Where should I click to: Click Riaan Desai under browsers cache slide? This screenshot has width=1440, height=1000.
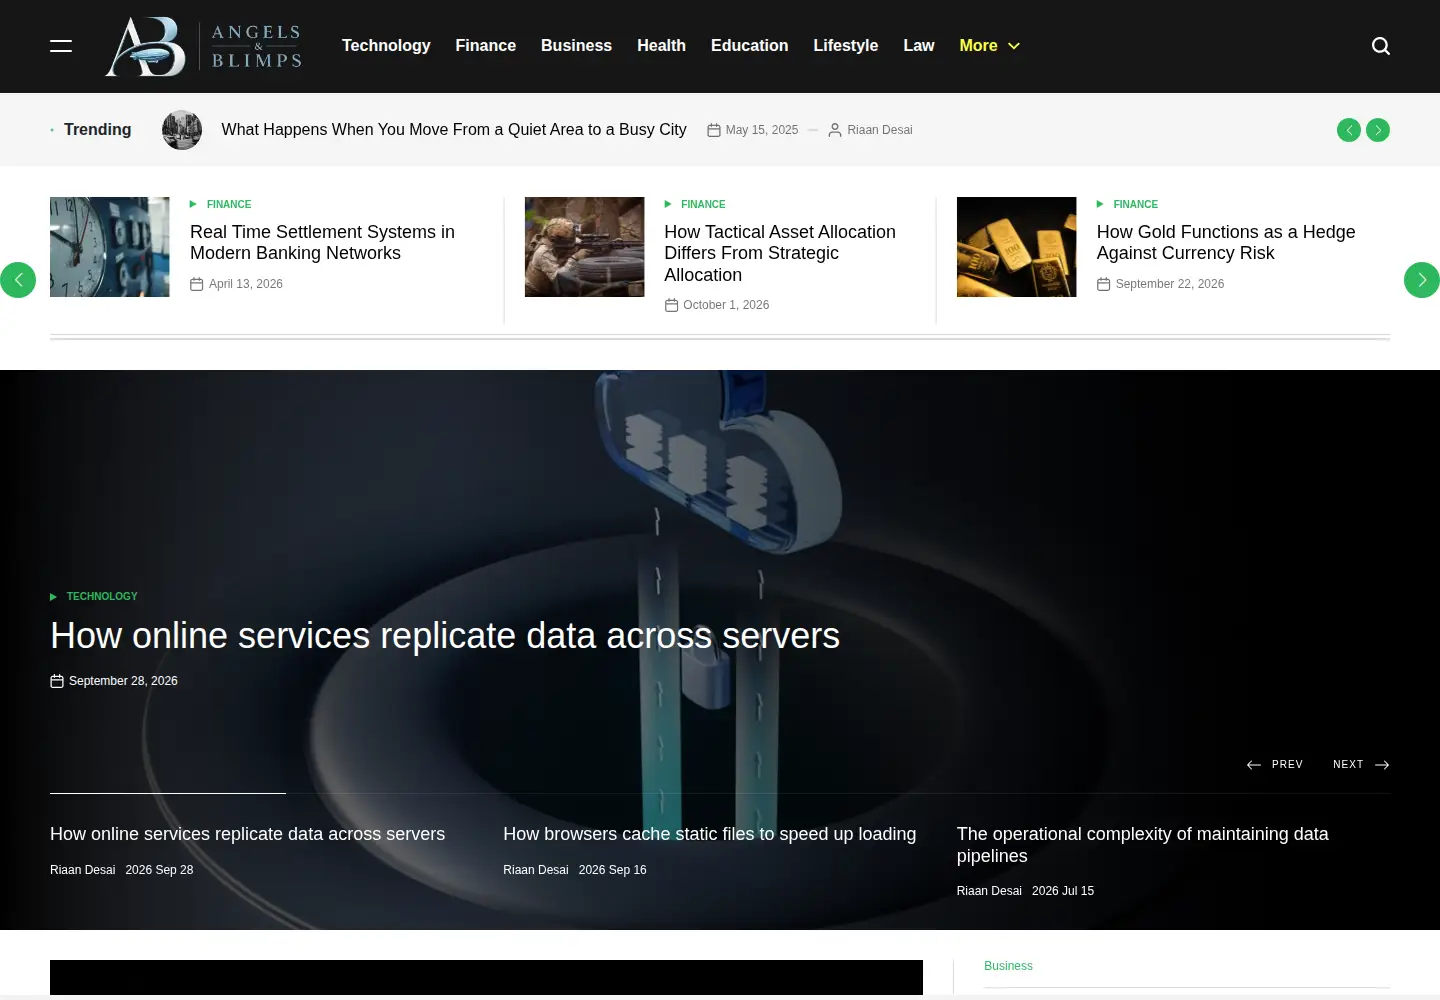[536, 870]
